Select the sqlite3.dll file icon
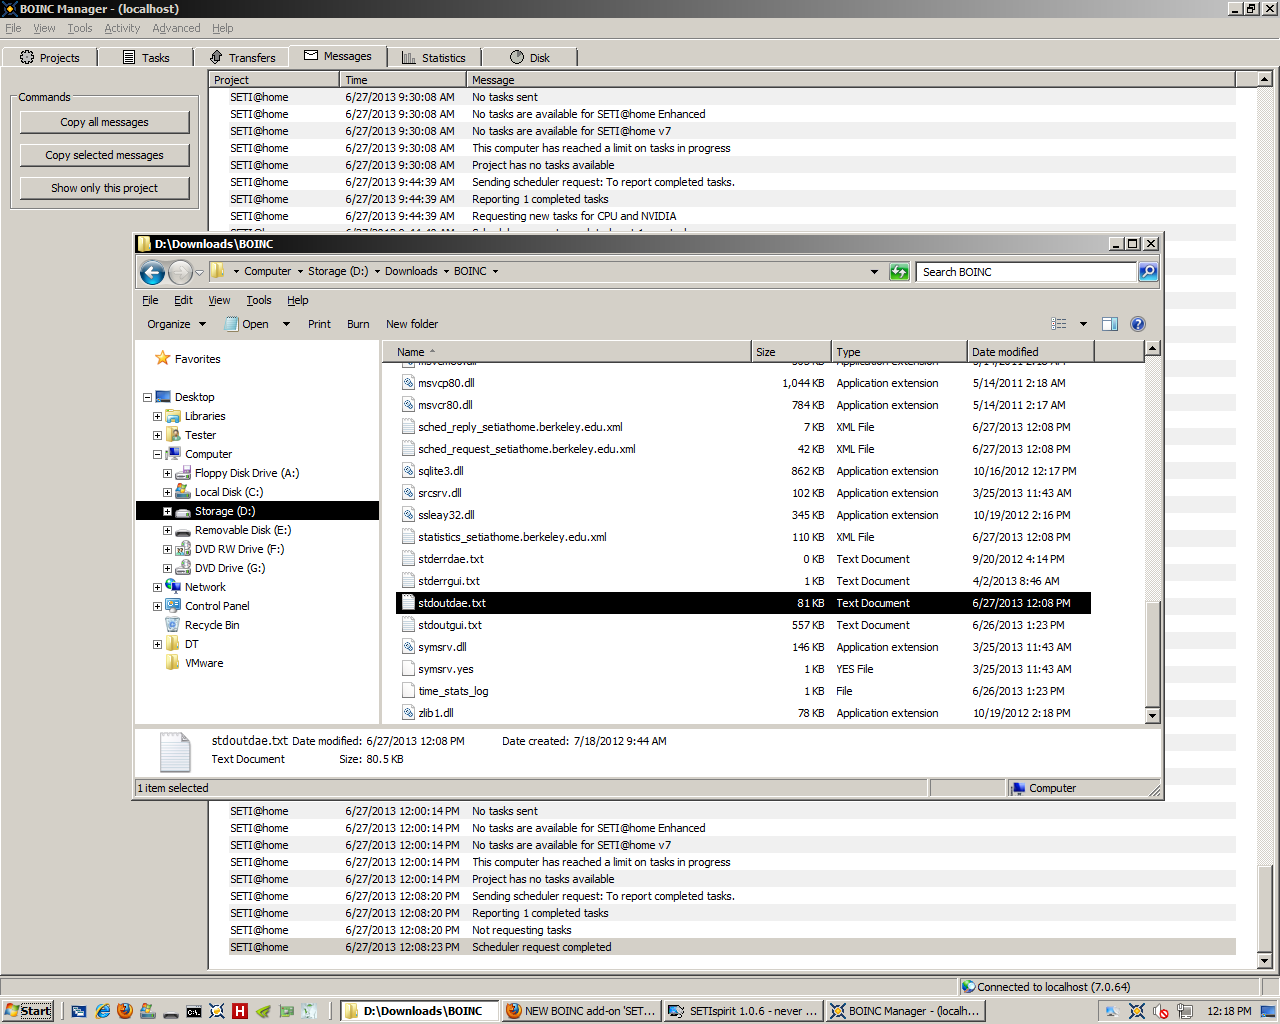The image size is (1280, 1024). pos(408,471)
